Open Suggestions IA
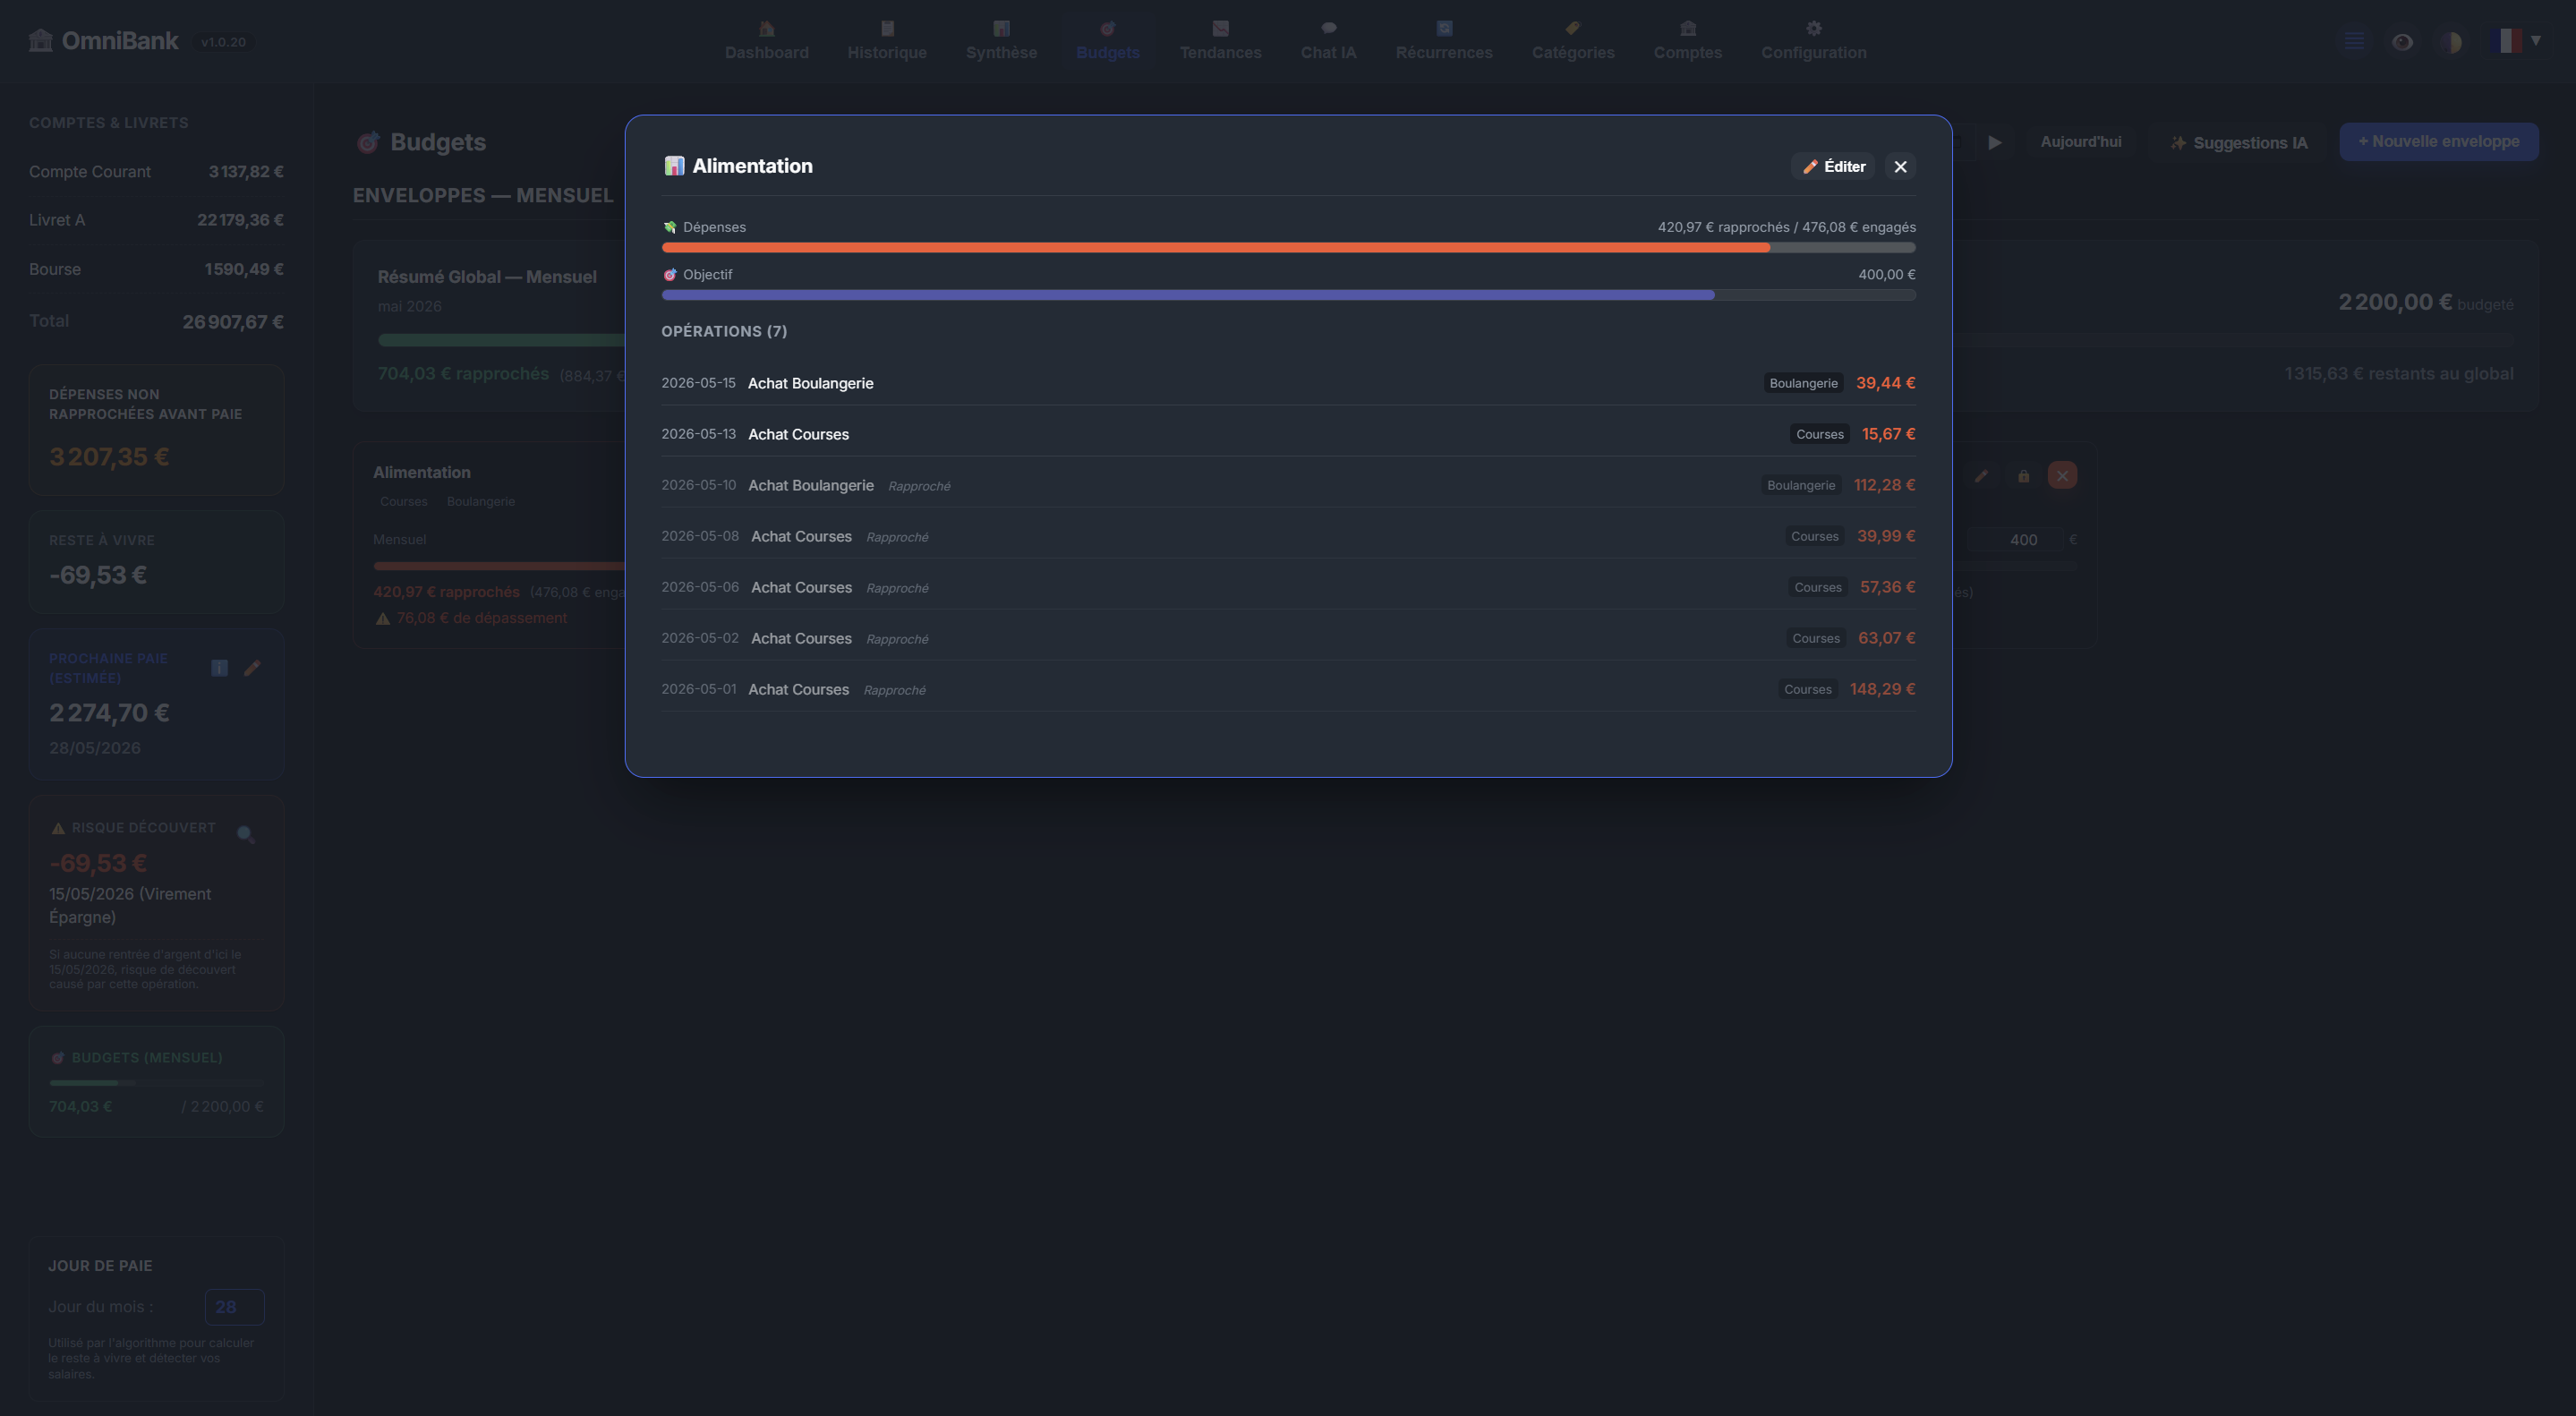This screenshot has height=1416, width=2576. click(x=2238, y=142)
